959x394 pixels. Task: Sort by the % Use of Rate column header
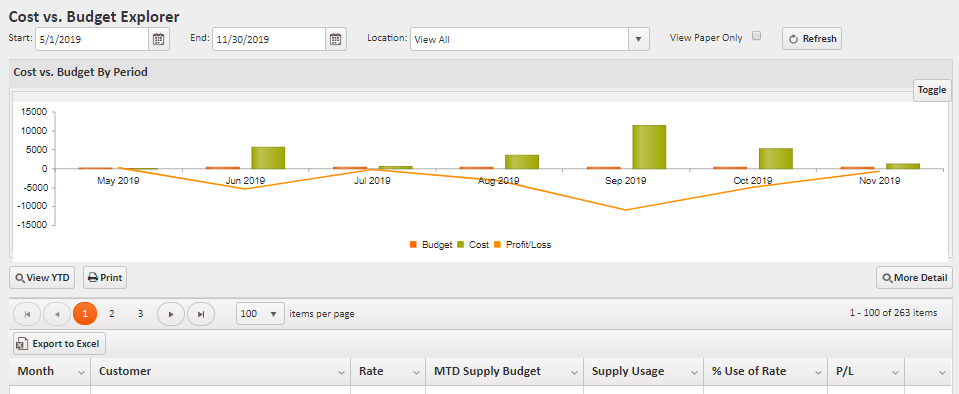pyautogui.click(x=749, y=371)
